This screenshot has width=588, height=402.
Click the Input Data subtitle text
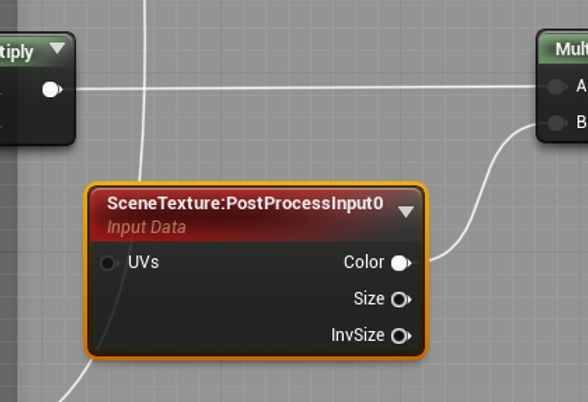[146, 227]
